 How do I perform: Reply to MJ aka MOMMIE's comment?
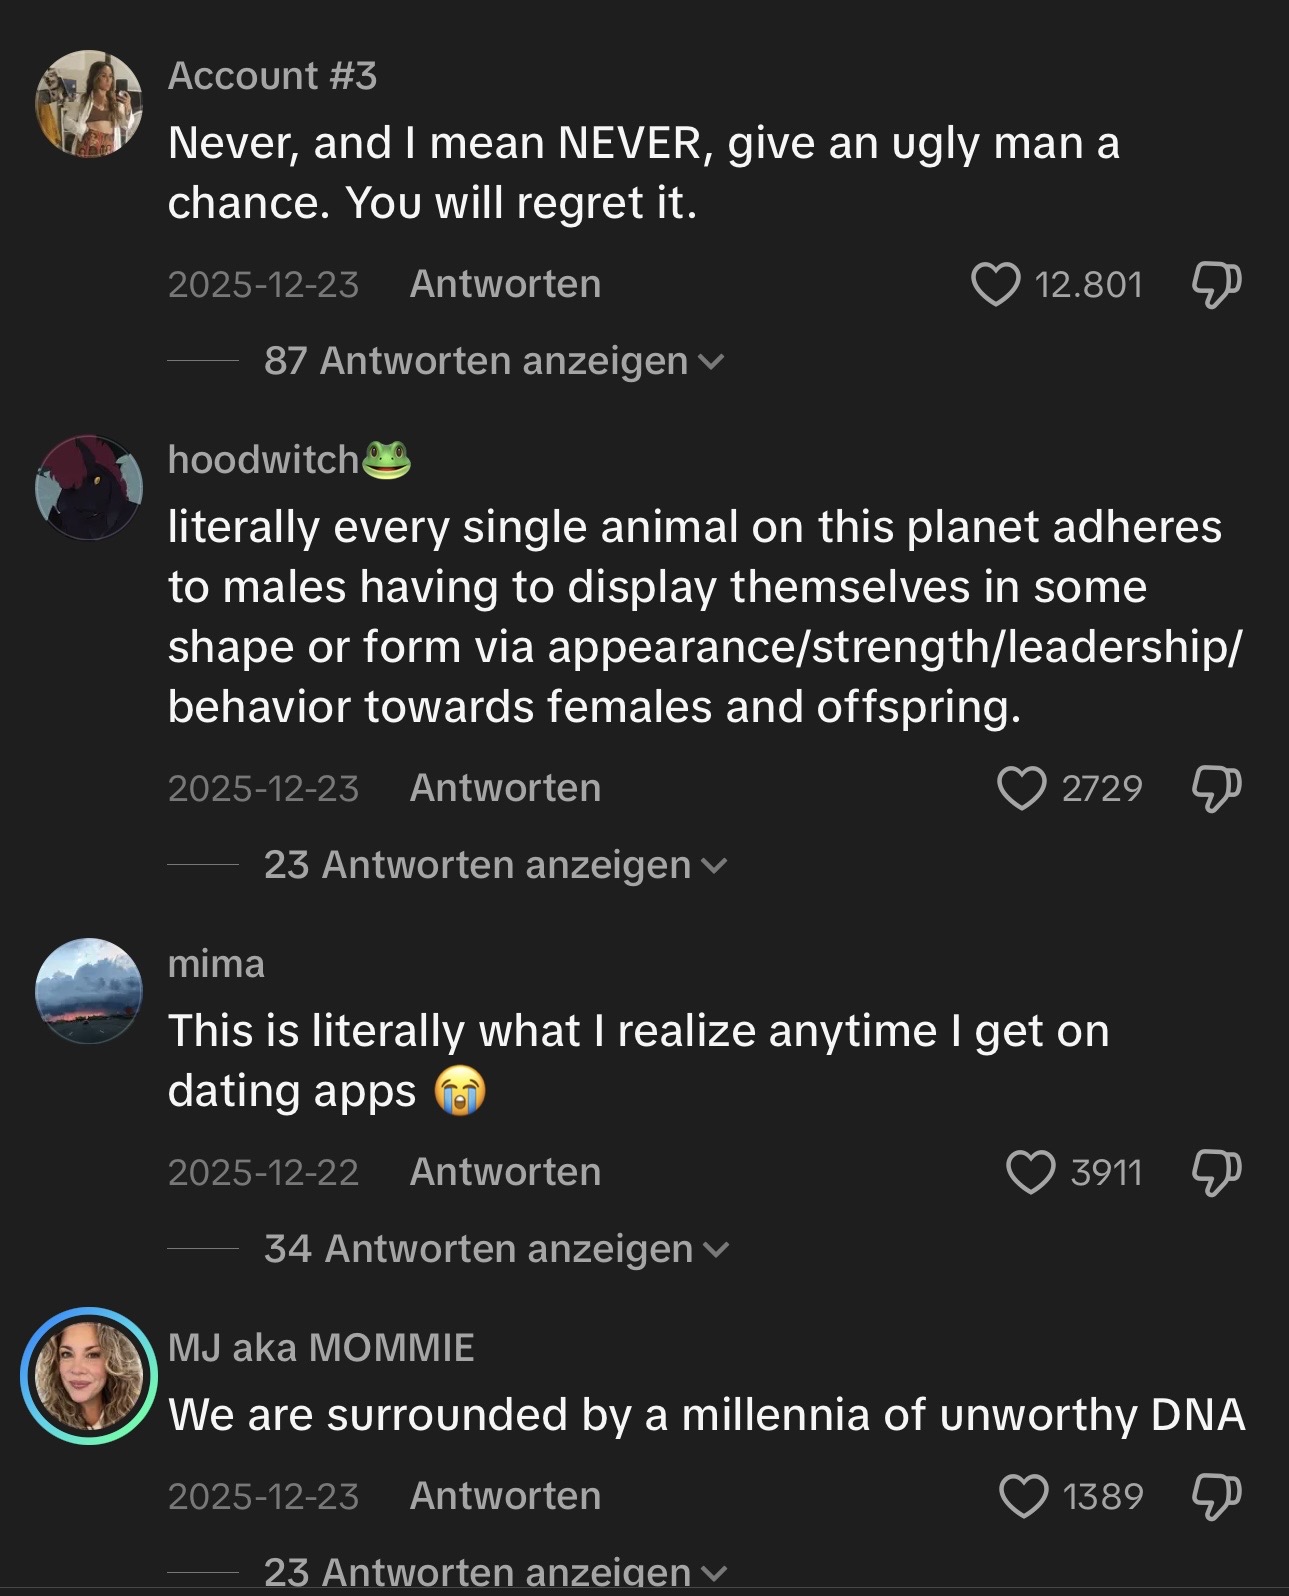tap(505, 1496)
